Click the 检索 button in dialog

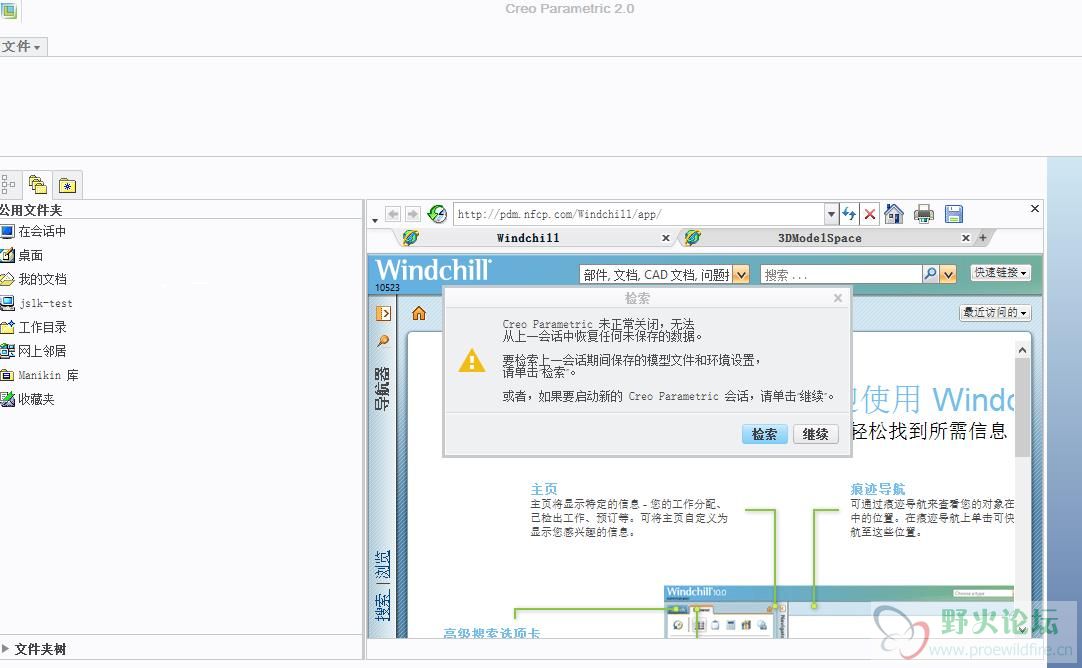(x=765, y=434)
